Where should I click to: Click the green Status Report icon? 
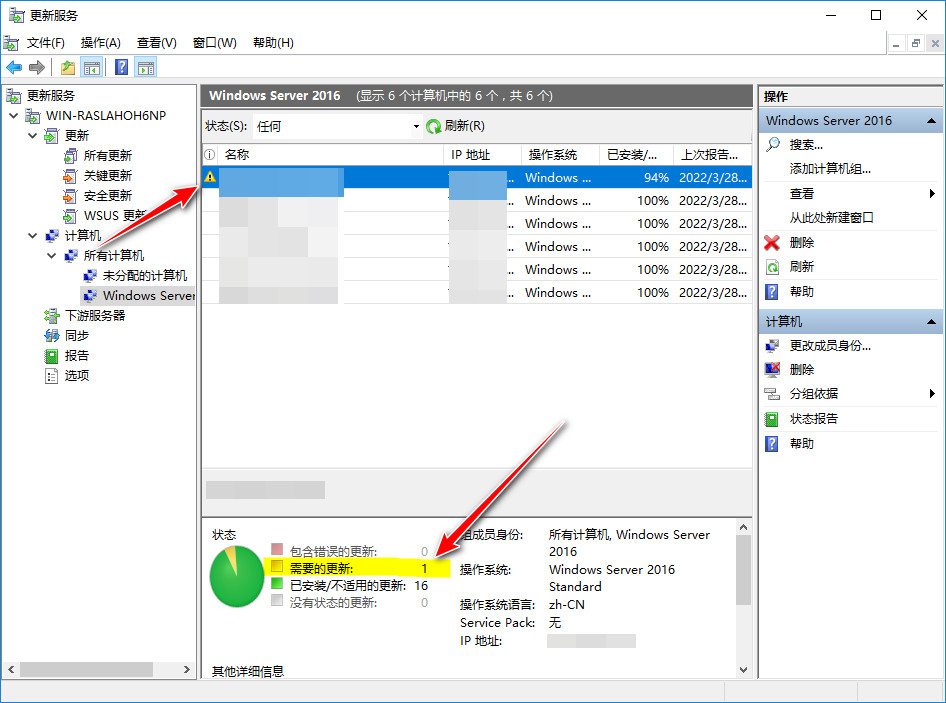click(x=772, y=419)
